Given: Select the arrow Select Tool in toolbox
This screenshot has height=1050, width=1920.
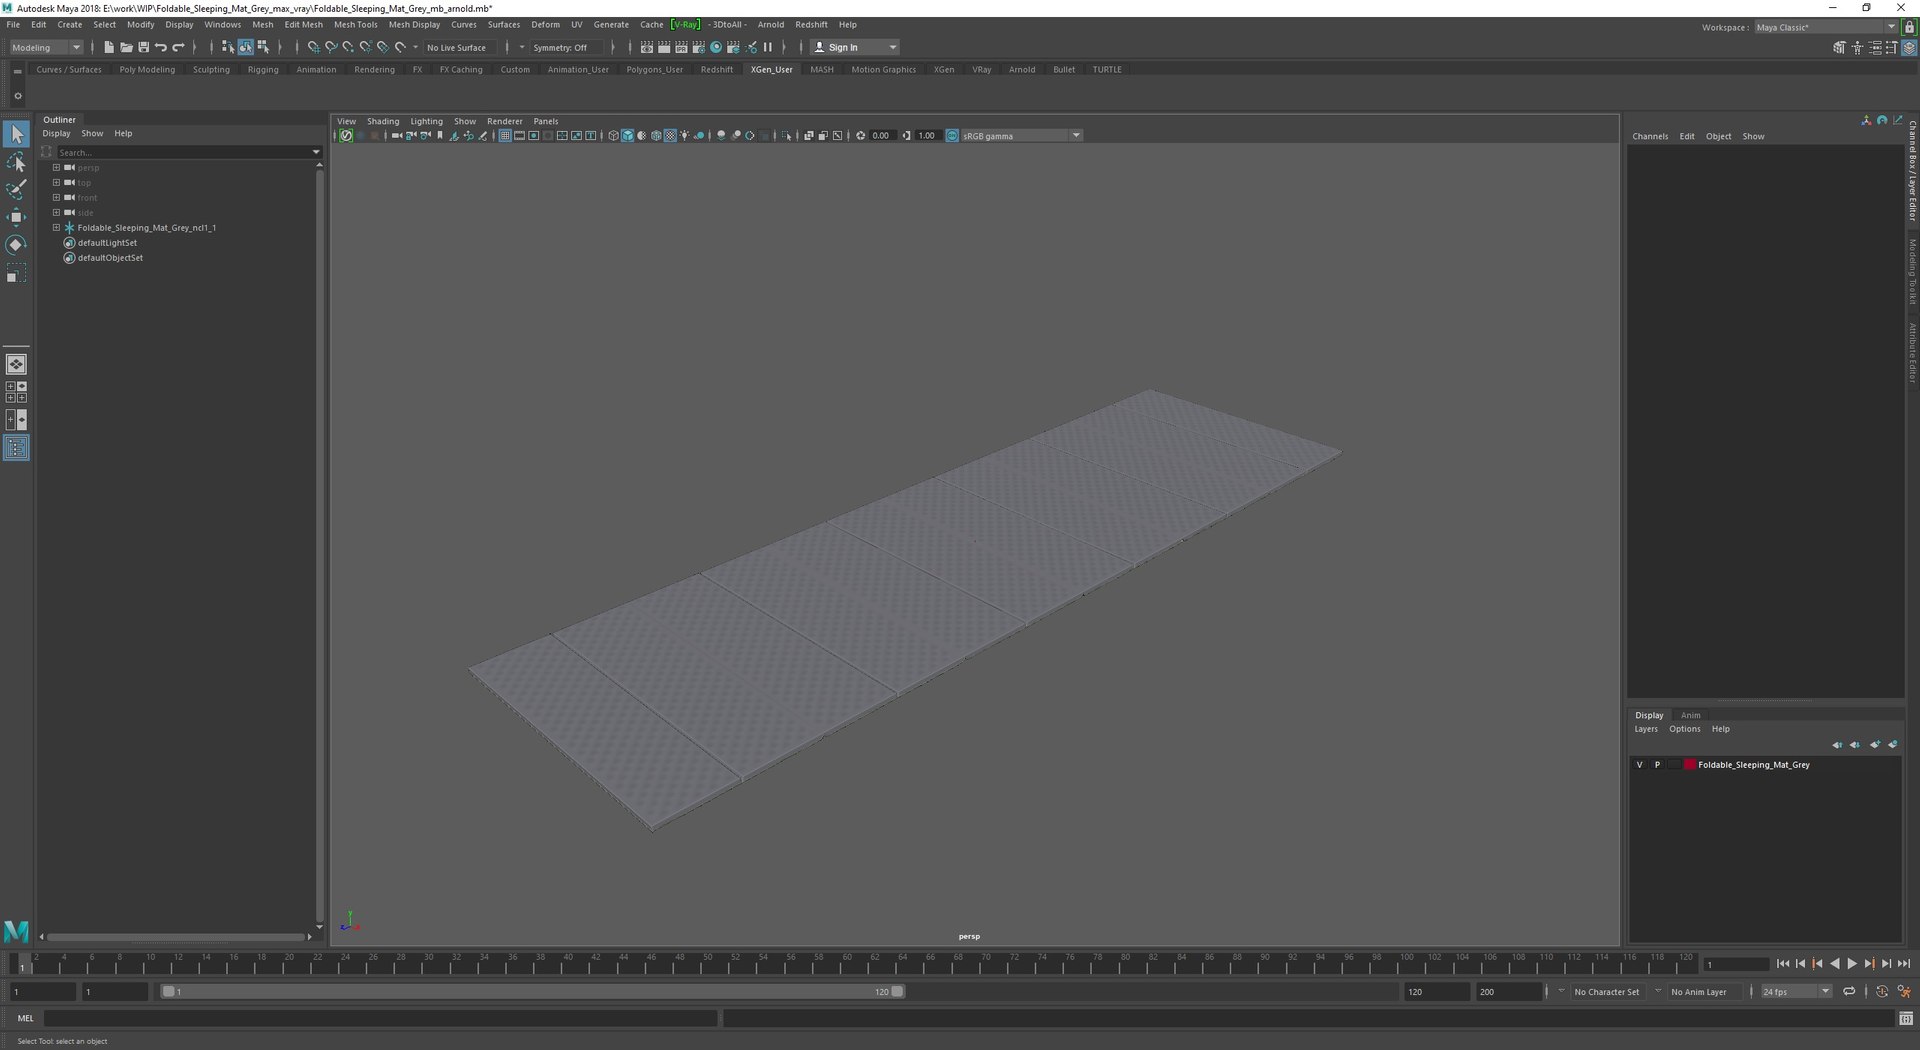Looking at the screenshot, I should click(16, 134).
